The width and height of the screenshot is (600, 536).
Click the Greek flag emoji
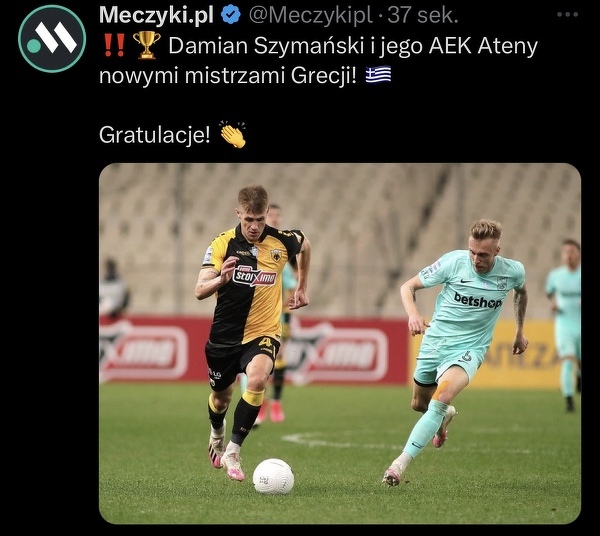click(378, 75)
